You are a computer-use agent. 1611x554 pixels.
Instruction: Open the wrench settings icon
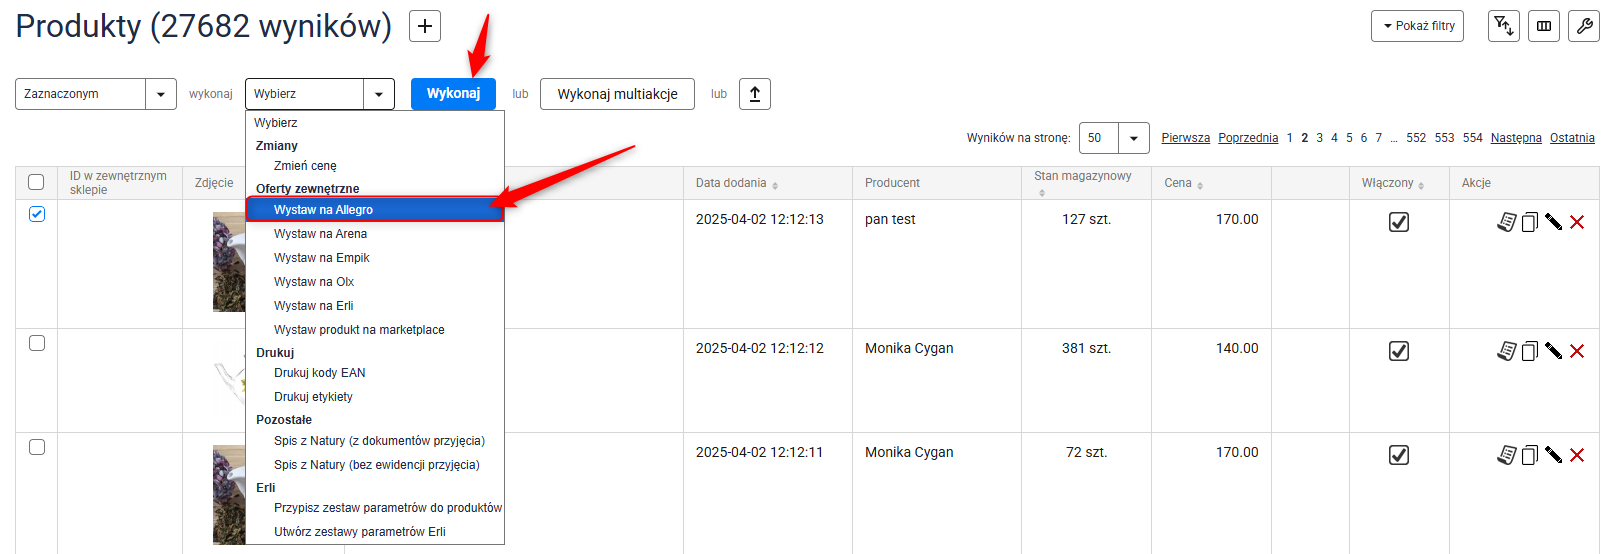(1584, 26)
